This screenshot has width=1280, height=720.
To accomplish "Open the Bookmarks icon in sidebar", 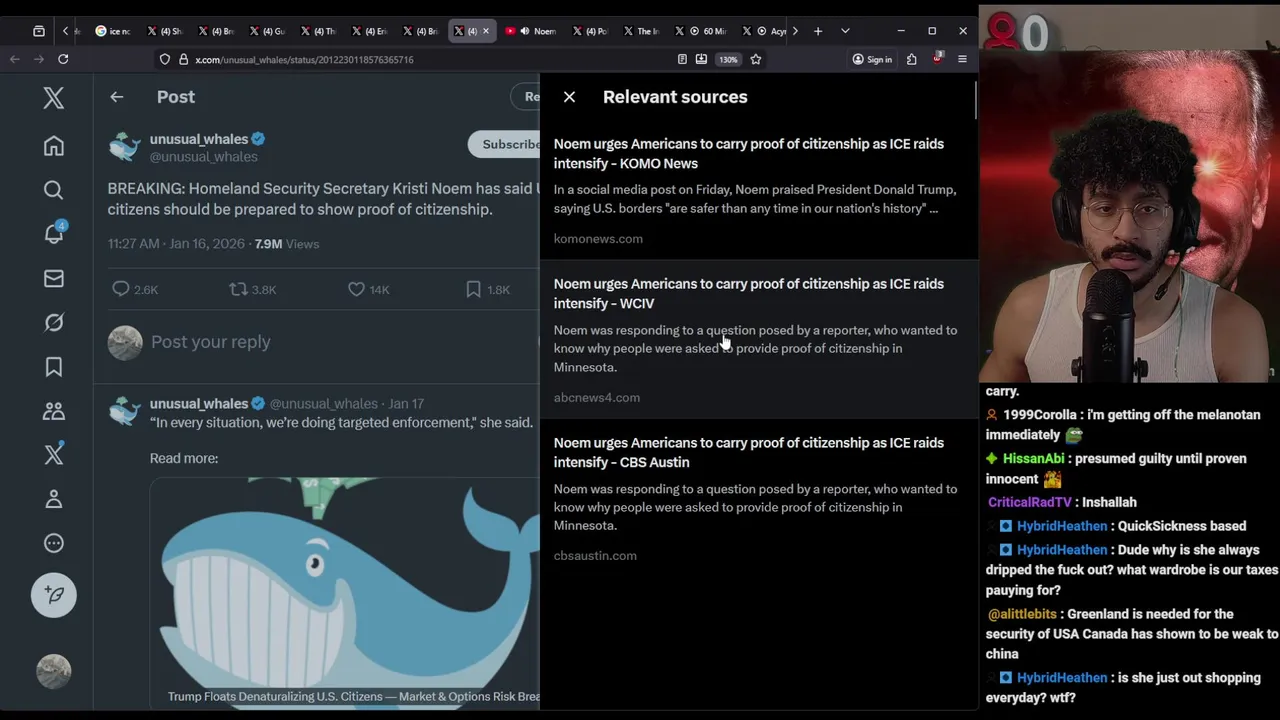I will click(x=54, y=367).
